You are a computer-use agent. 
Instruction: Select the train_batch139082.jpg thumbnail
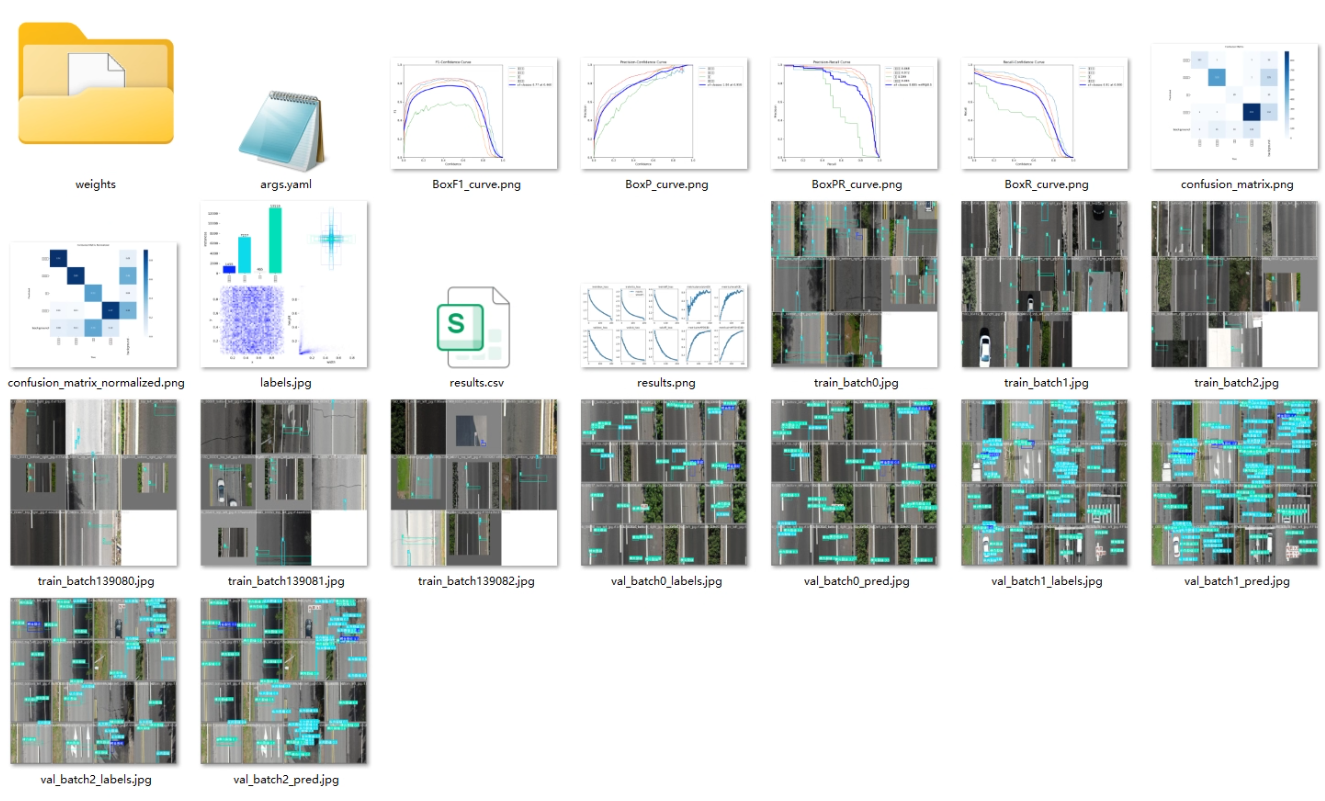coord(474,483)
